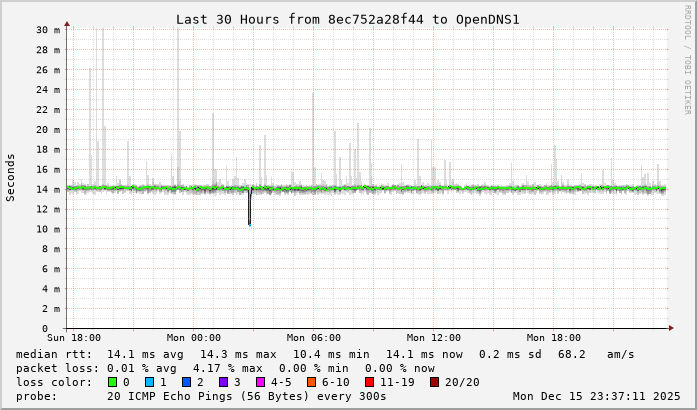Select the blue 2 loss color swatch
Image resolution: width=697 pixels, height=410 pixels.
(x=186, y=382)
